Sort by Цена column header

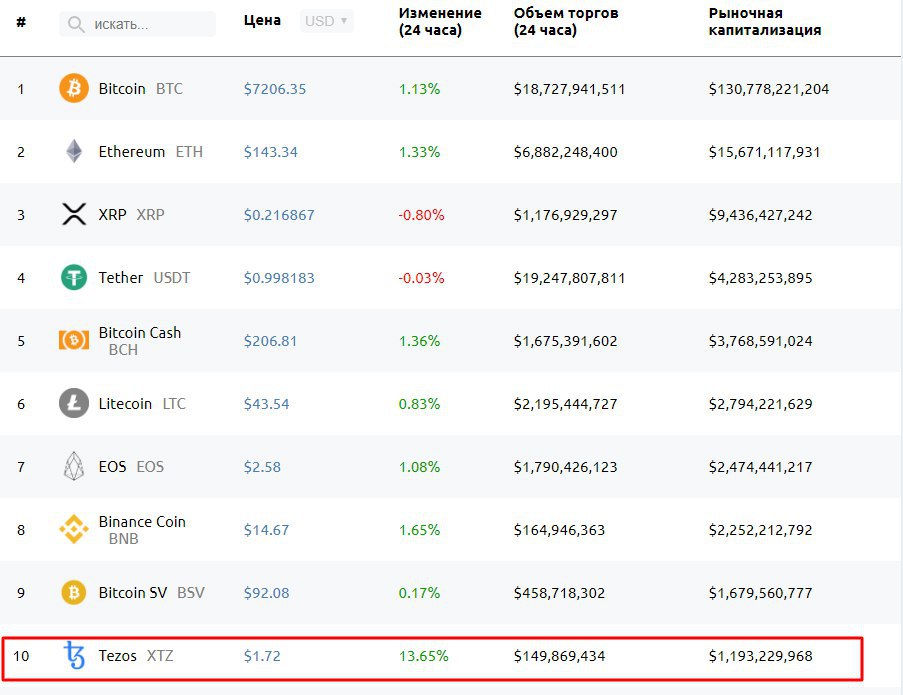point(262,21)
